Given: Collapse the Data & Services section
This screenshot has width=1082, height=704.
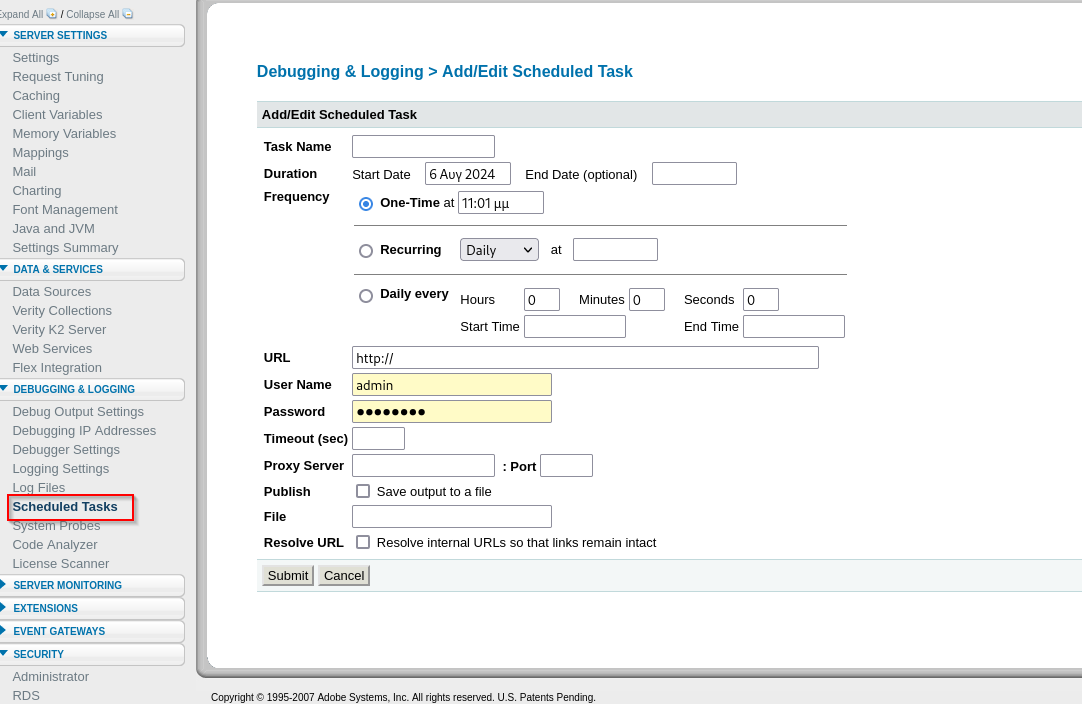Looking at the screenshot, I should (x=4, y=269).
